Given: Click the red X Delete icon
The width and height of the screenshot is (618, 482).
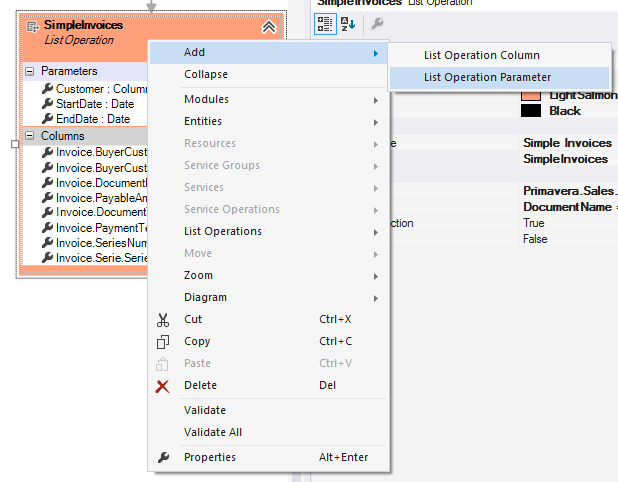Looking at the screenshot, I should pos(162,386).
